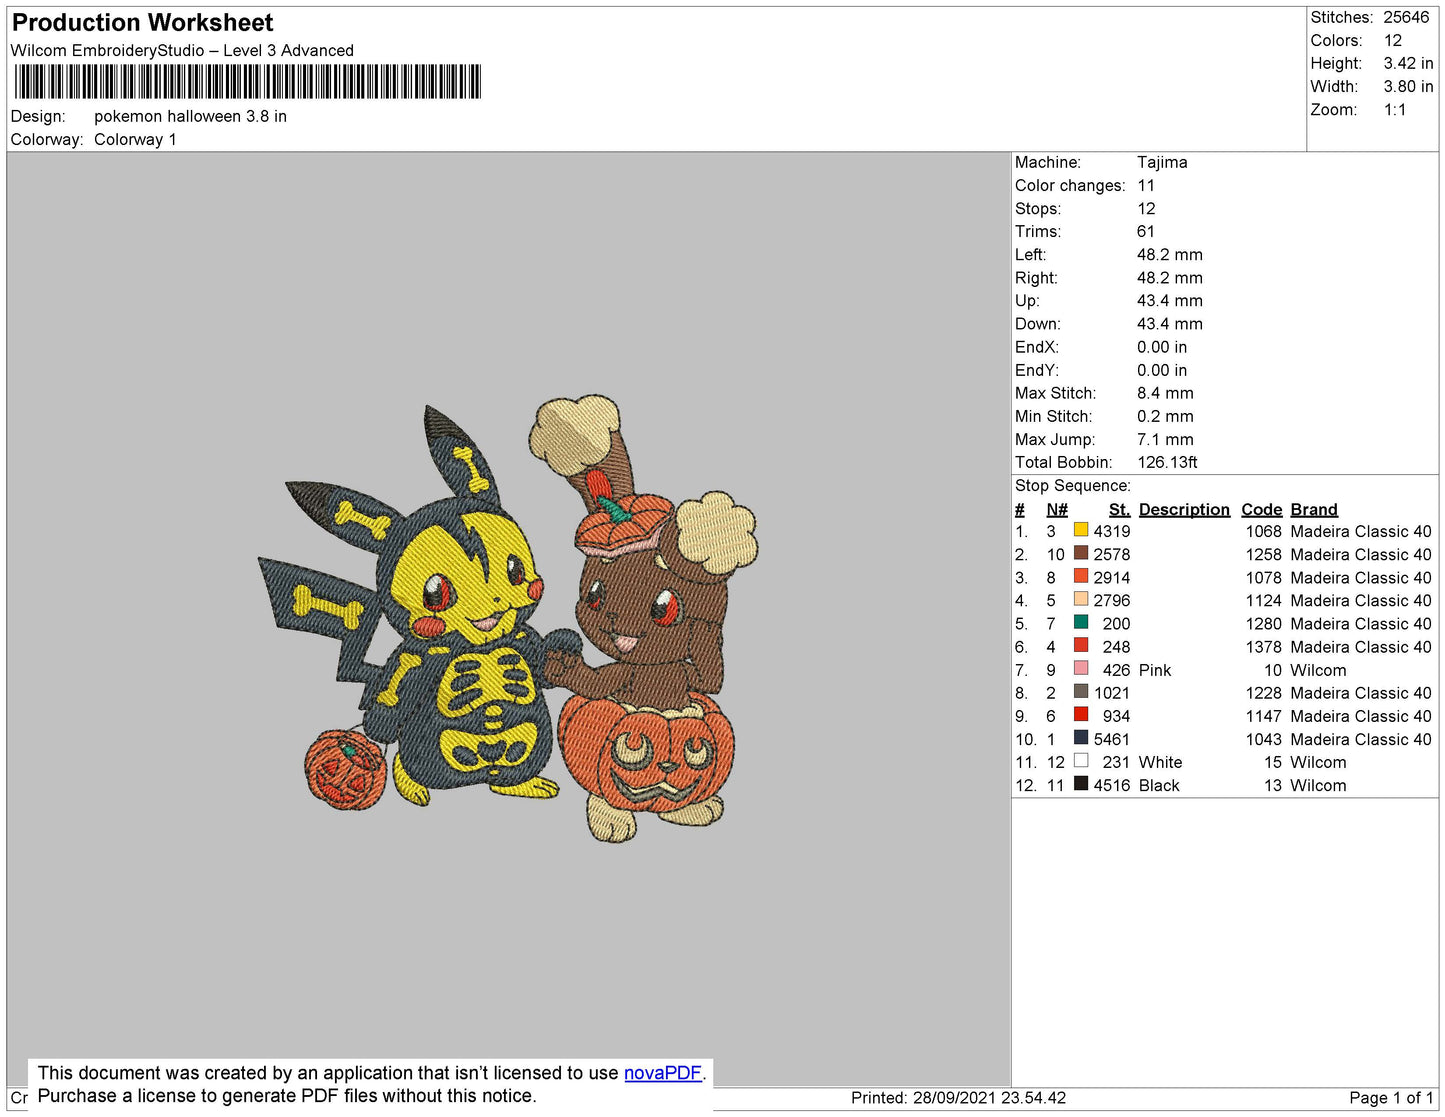Select yellow swatch for code 1068
The height and width of the screenshot is (1117, 1445).
point(1081,530)
